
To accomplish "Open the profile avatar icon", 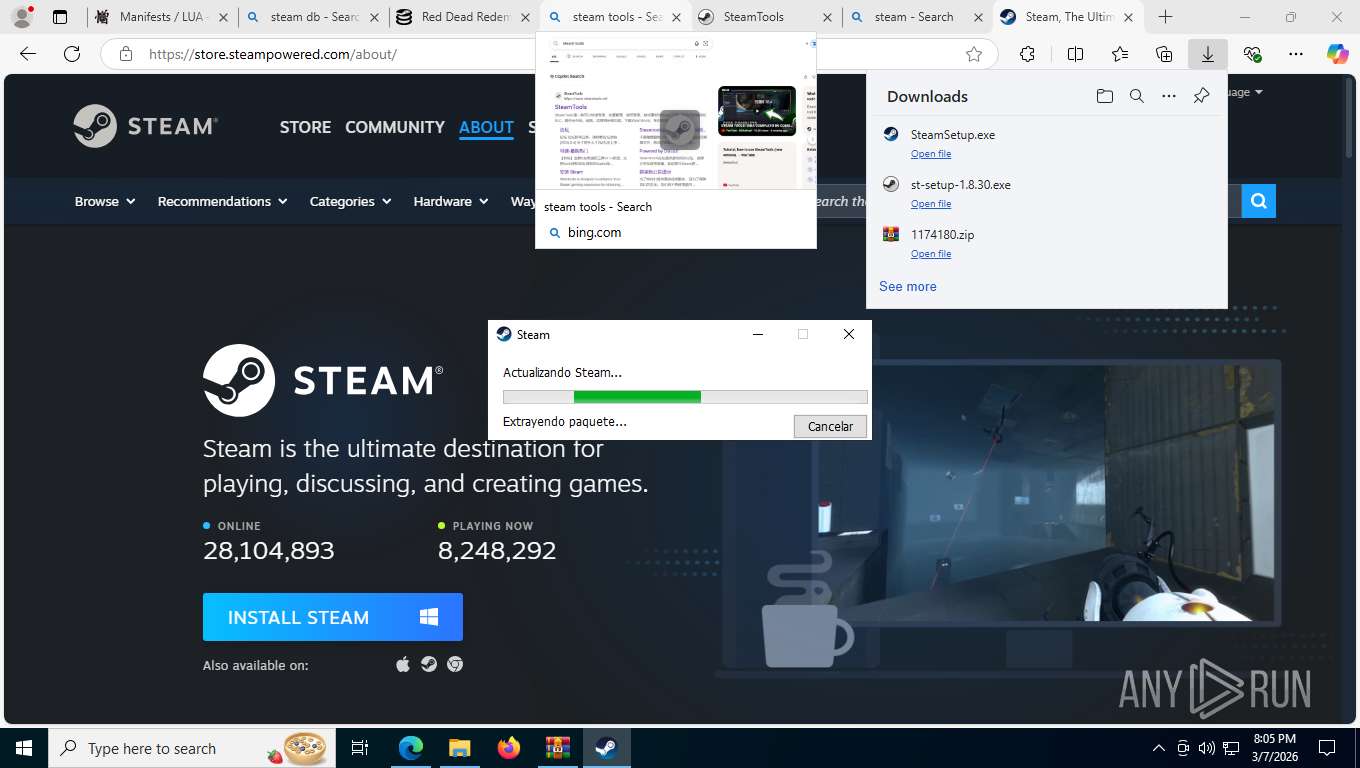I will (x=22, y=17).
